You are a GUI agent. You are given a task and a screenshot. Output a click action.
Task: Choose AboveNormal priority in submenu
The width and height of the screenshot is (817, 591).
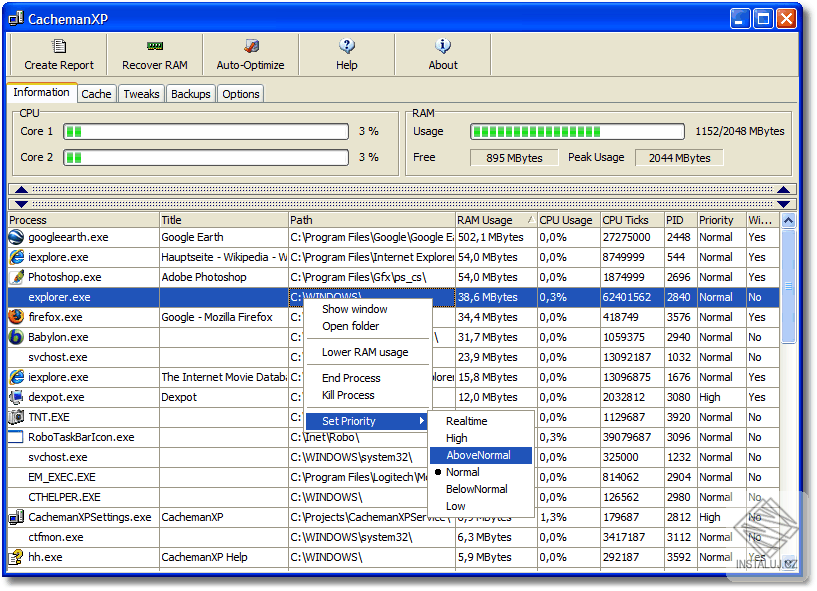[x=478, y=455]
